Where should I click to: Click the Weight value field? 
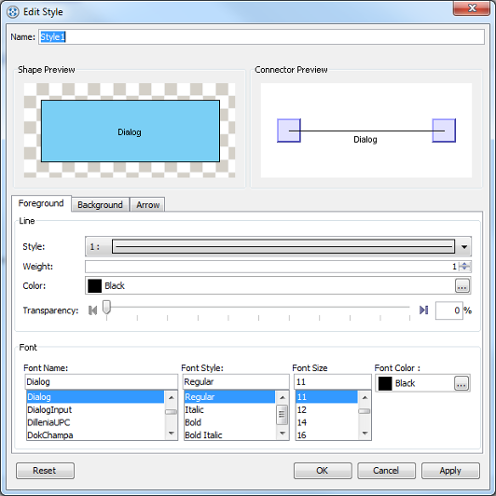point(272,266)
